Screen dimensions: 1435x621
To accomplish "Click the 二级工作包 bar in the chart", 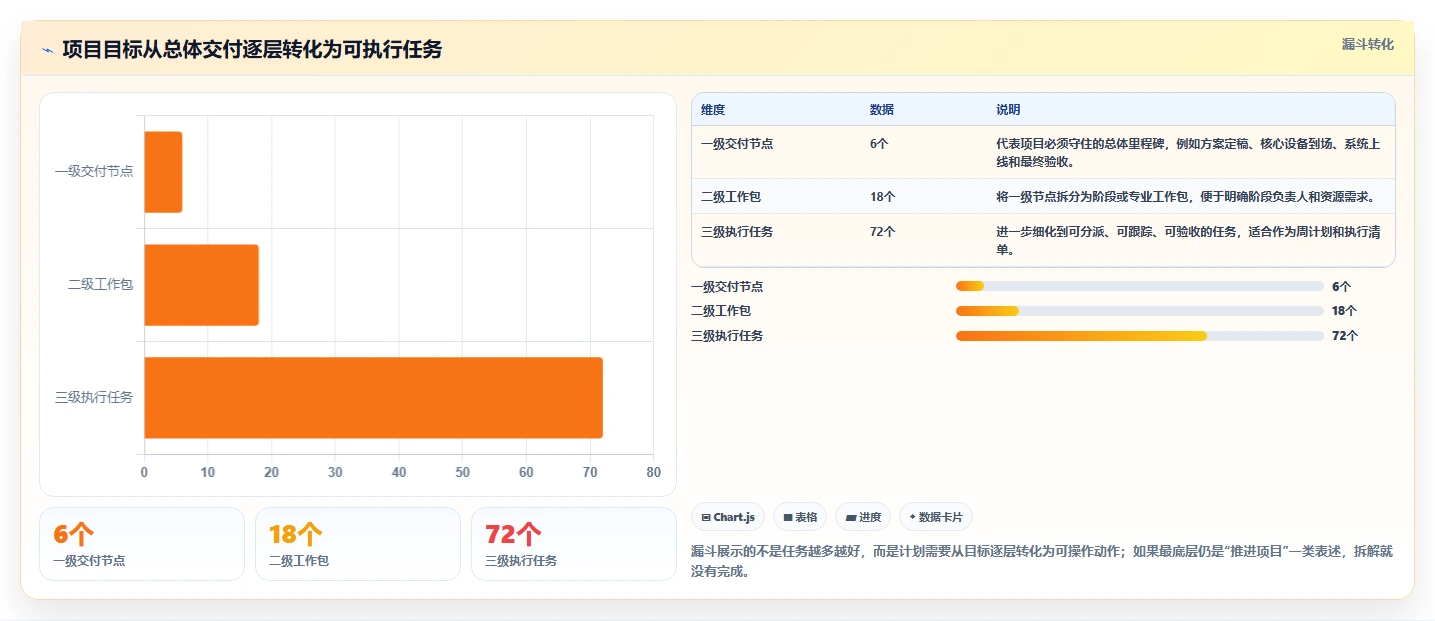I will click(201, 285).
